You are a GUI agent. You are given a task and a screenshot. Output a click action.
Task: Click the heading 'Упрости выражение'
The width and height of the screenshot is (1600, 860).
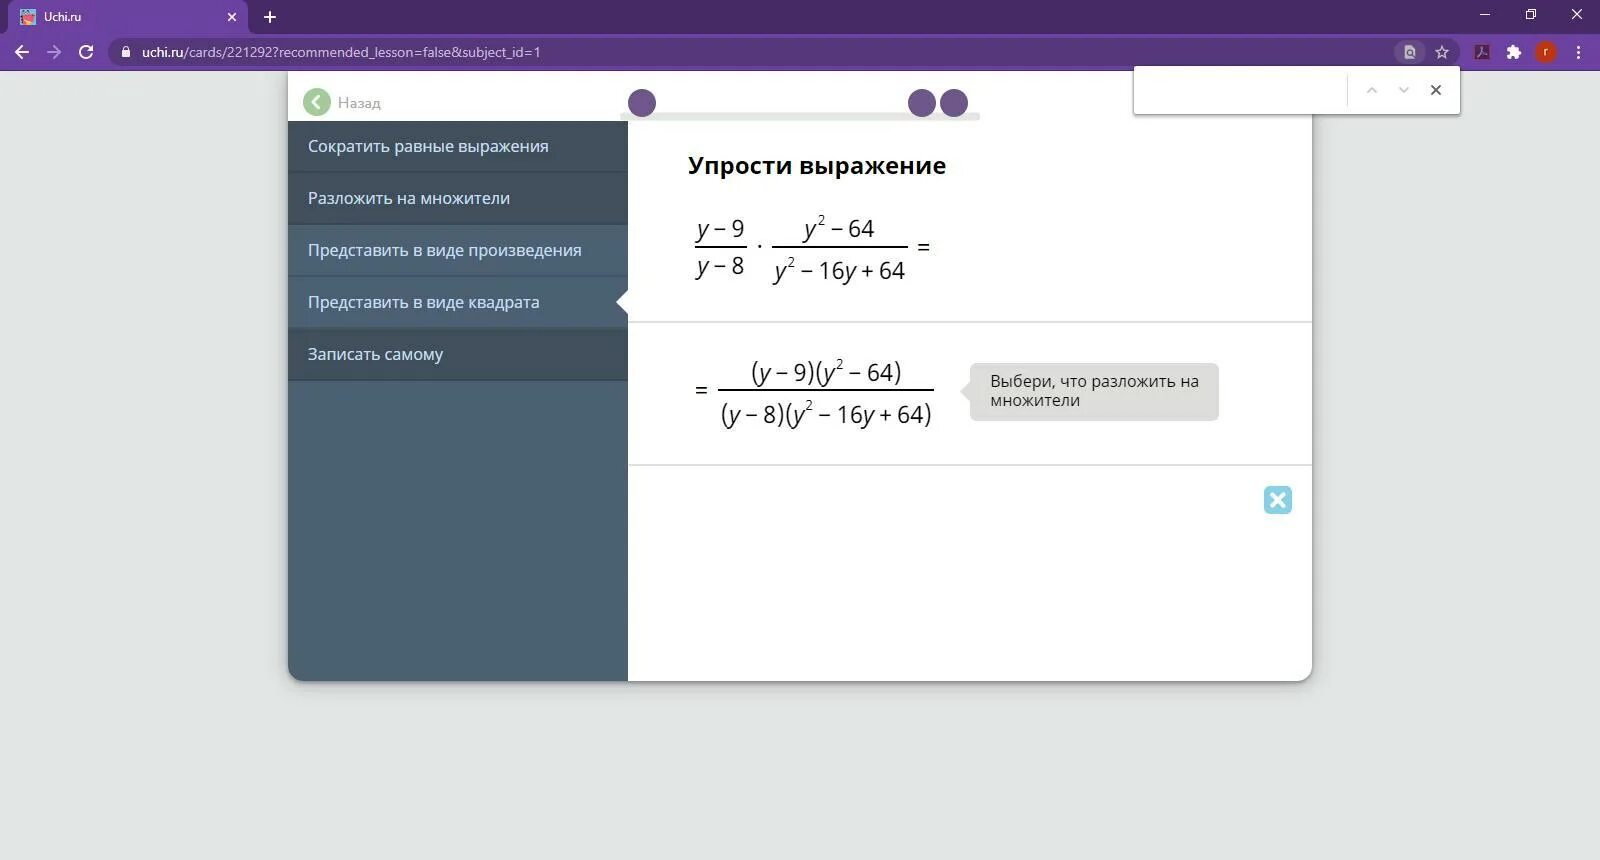click(817, 166)
